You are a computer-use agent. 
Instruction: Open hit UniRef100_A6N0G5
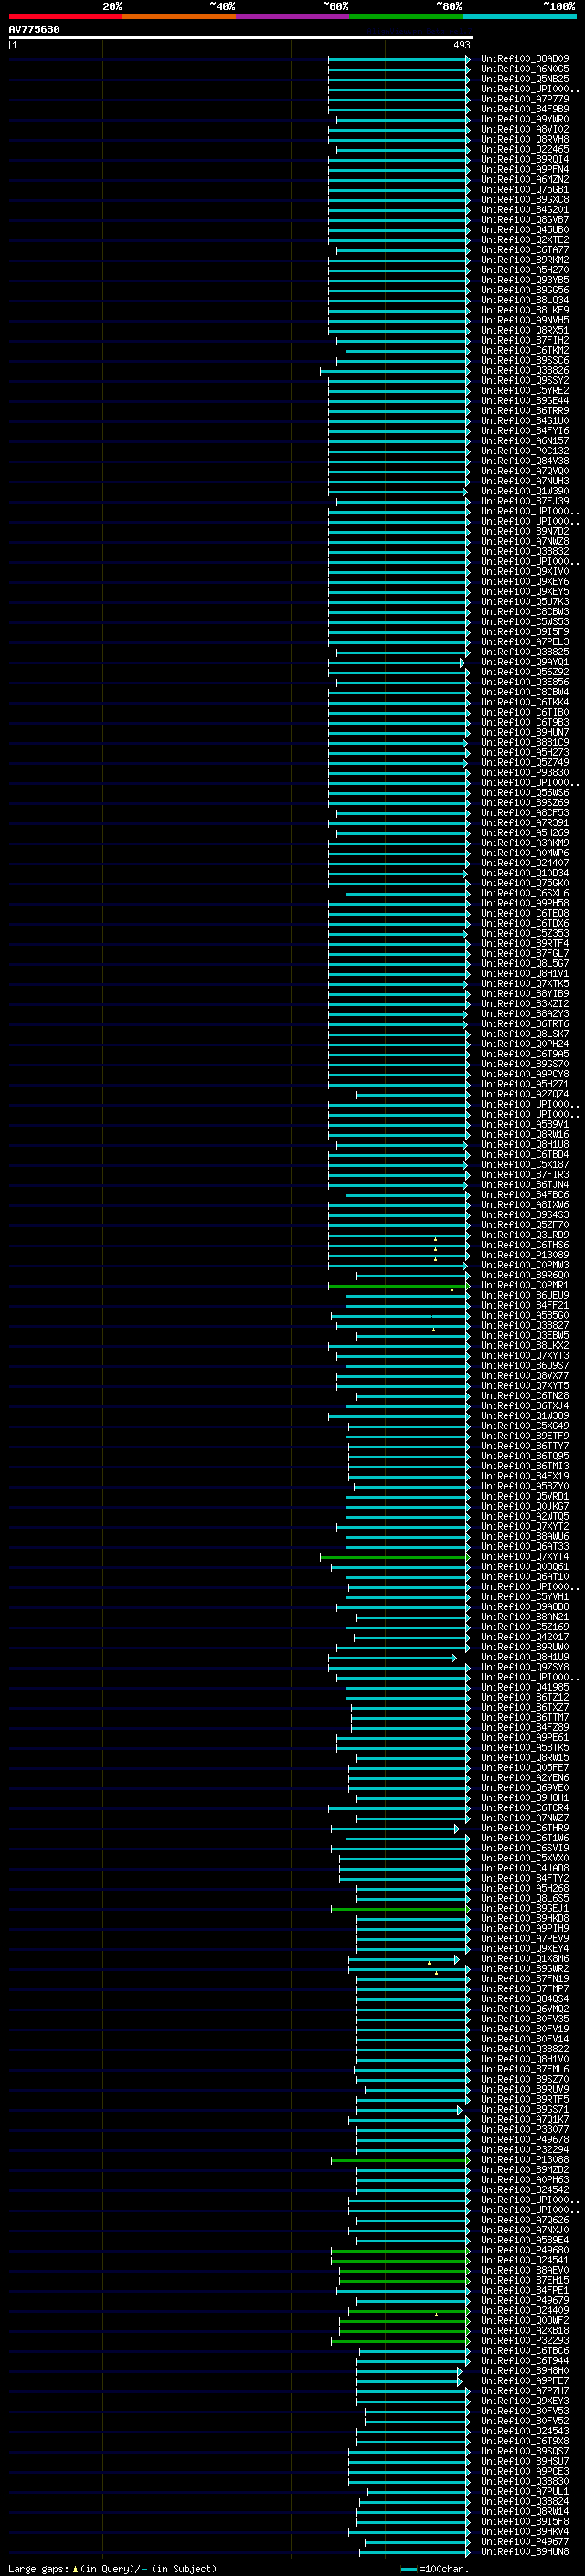point(524,69)
